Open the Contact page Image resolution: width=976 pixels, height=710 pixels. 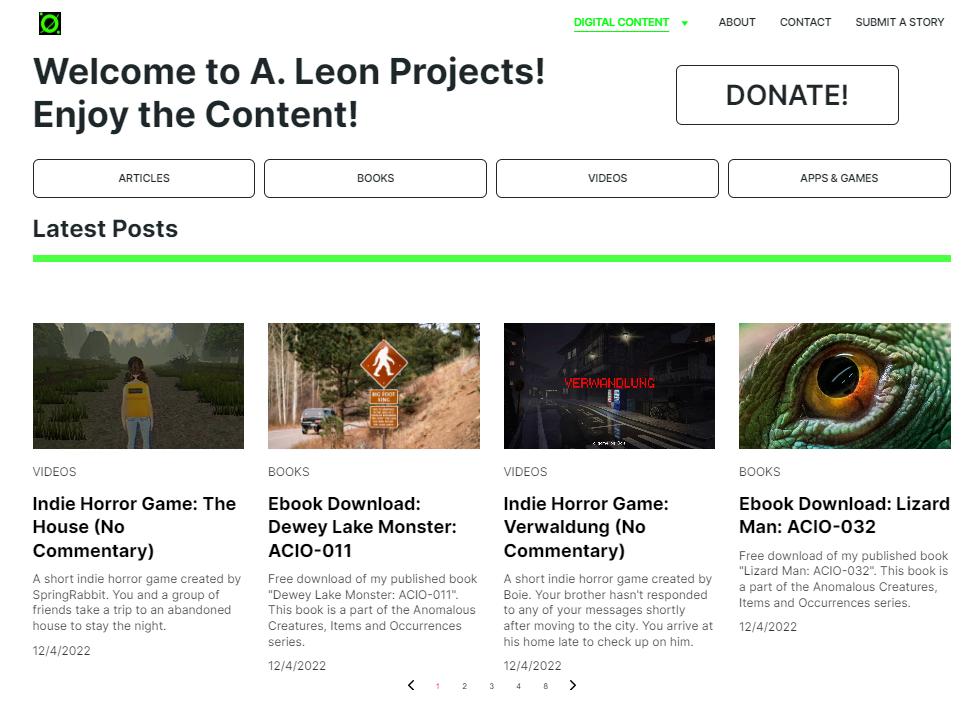click(x=805, y=22)
